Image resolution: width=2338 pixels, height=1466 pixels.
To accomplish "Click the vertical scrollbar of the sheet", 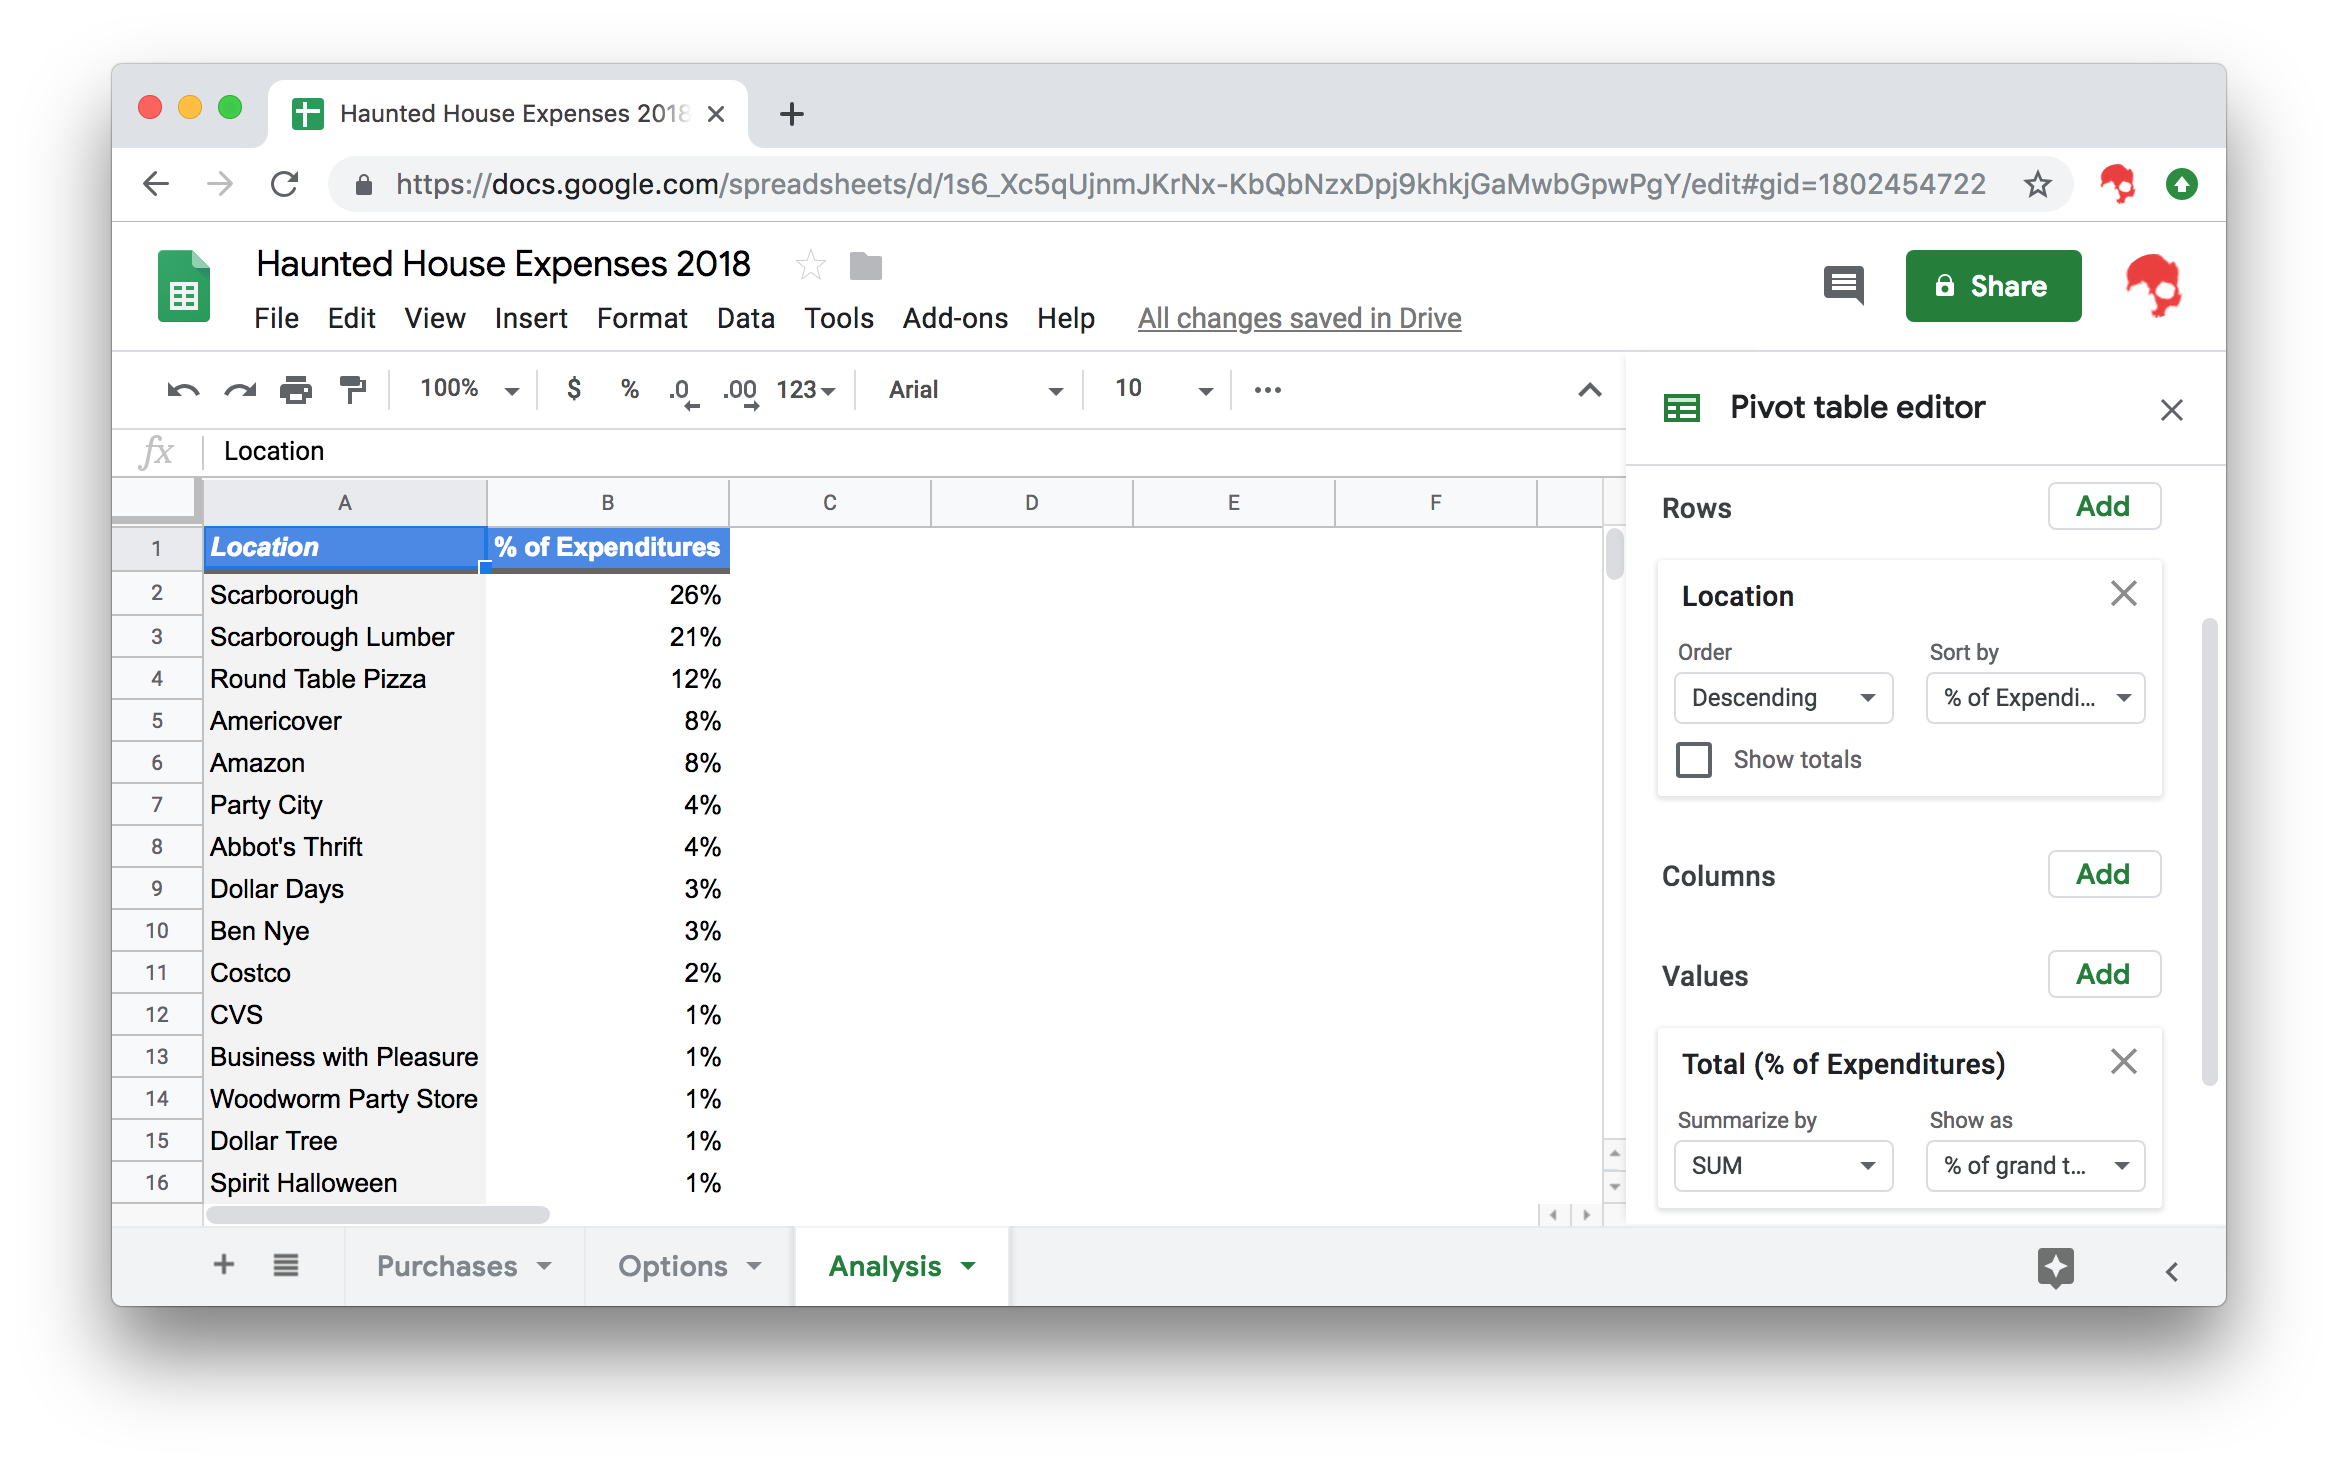I will (1614, 554).
